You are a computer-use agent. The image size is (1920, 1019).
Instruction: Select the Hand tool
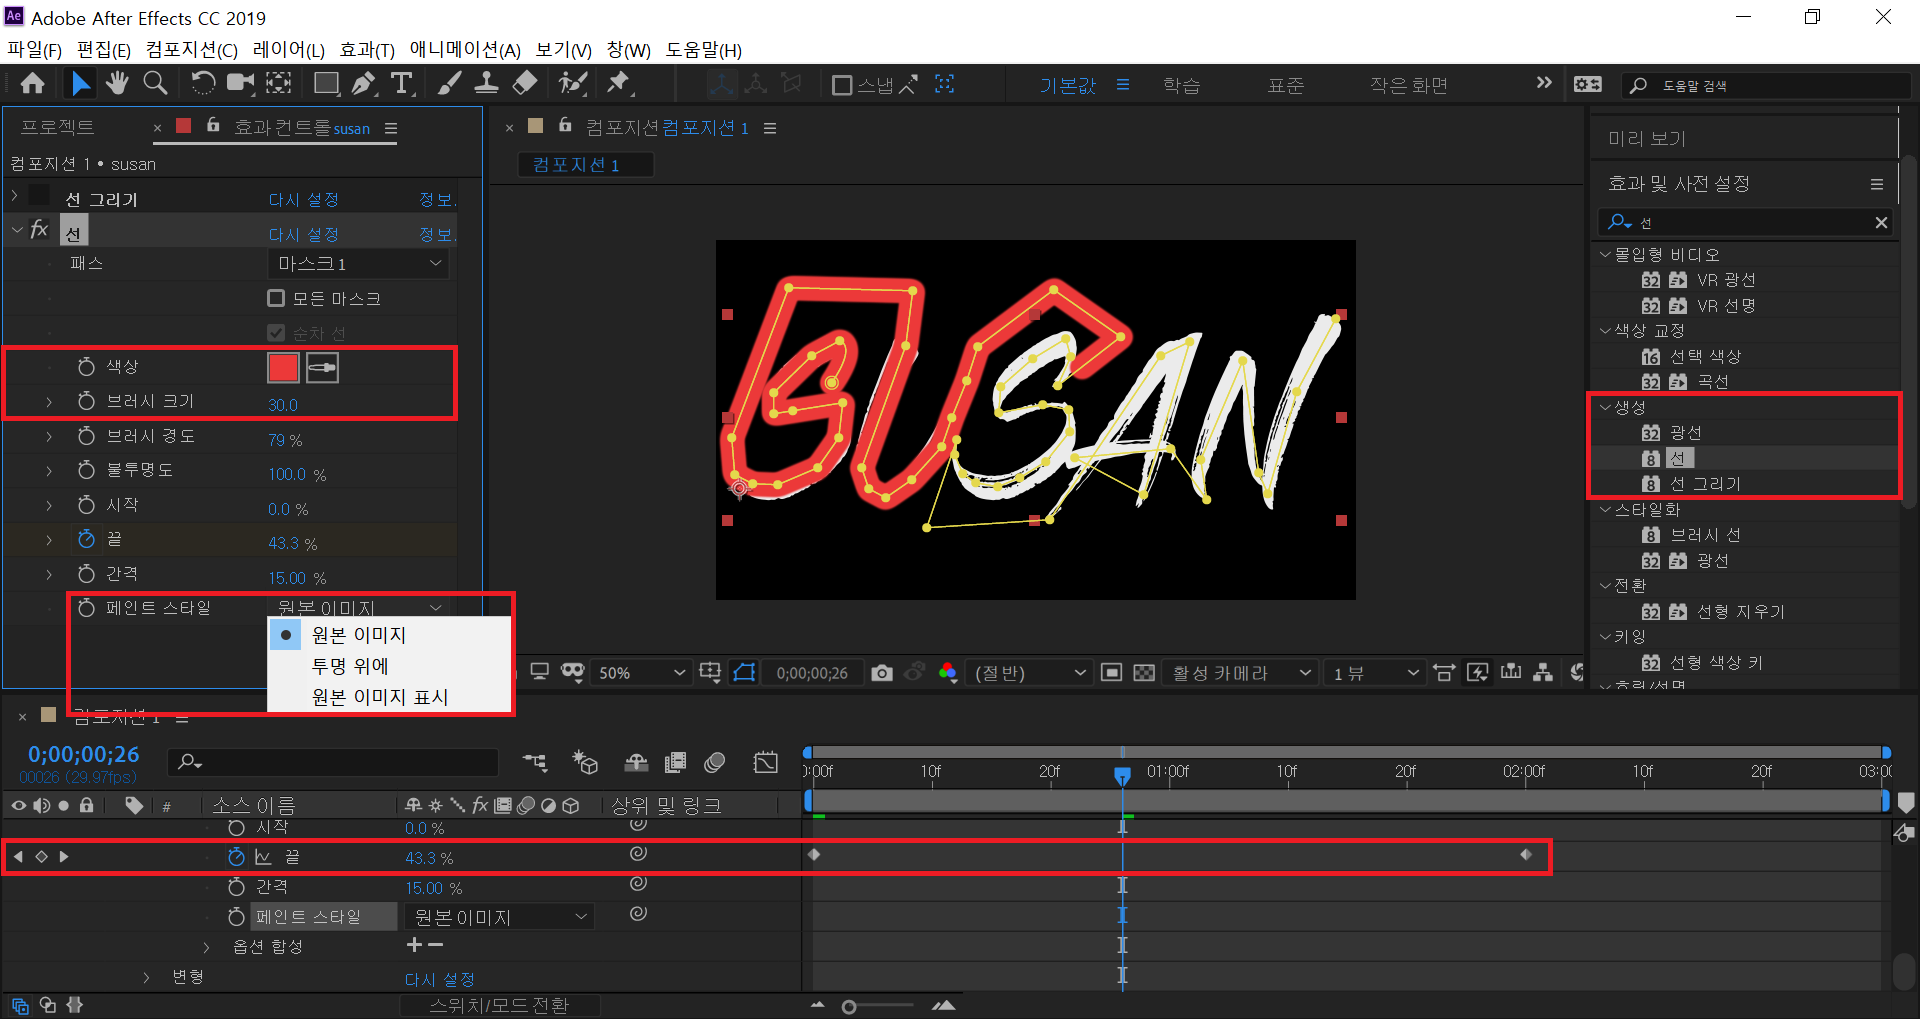(x=118, y=84)
